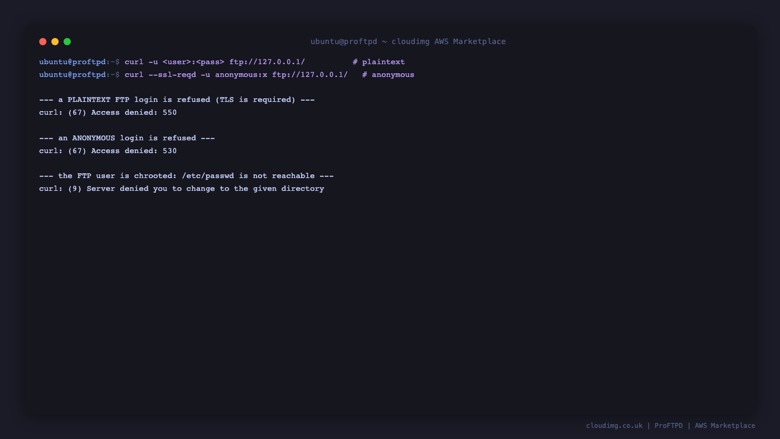Viewport: 780px width, 439px height.
Task: Click the green maximize window dot
Action: [x=67, y=42]
